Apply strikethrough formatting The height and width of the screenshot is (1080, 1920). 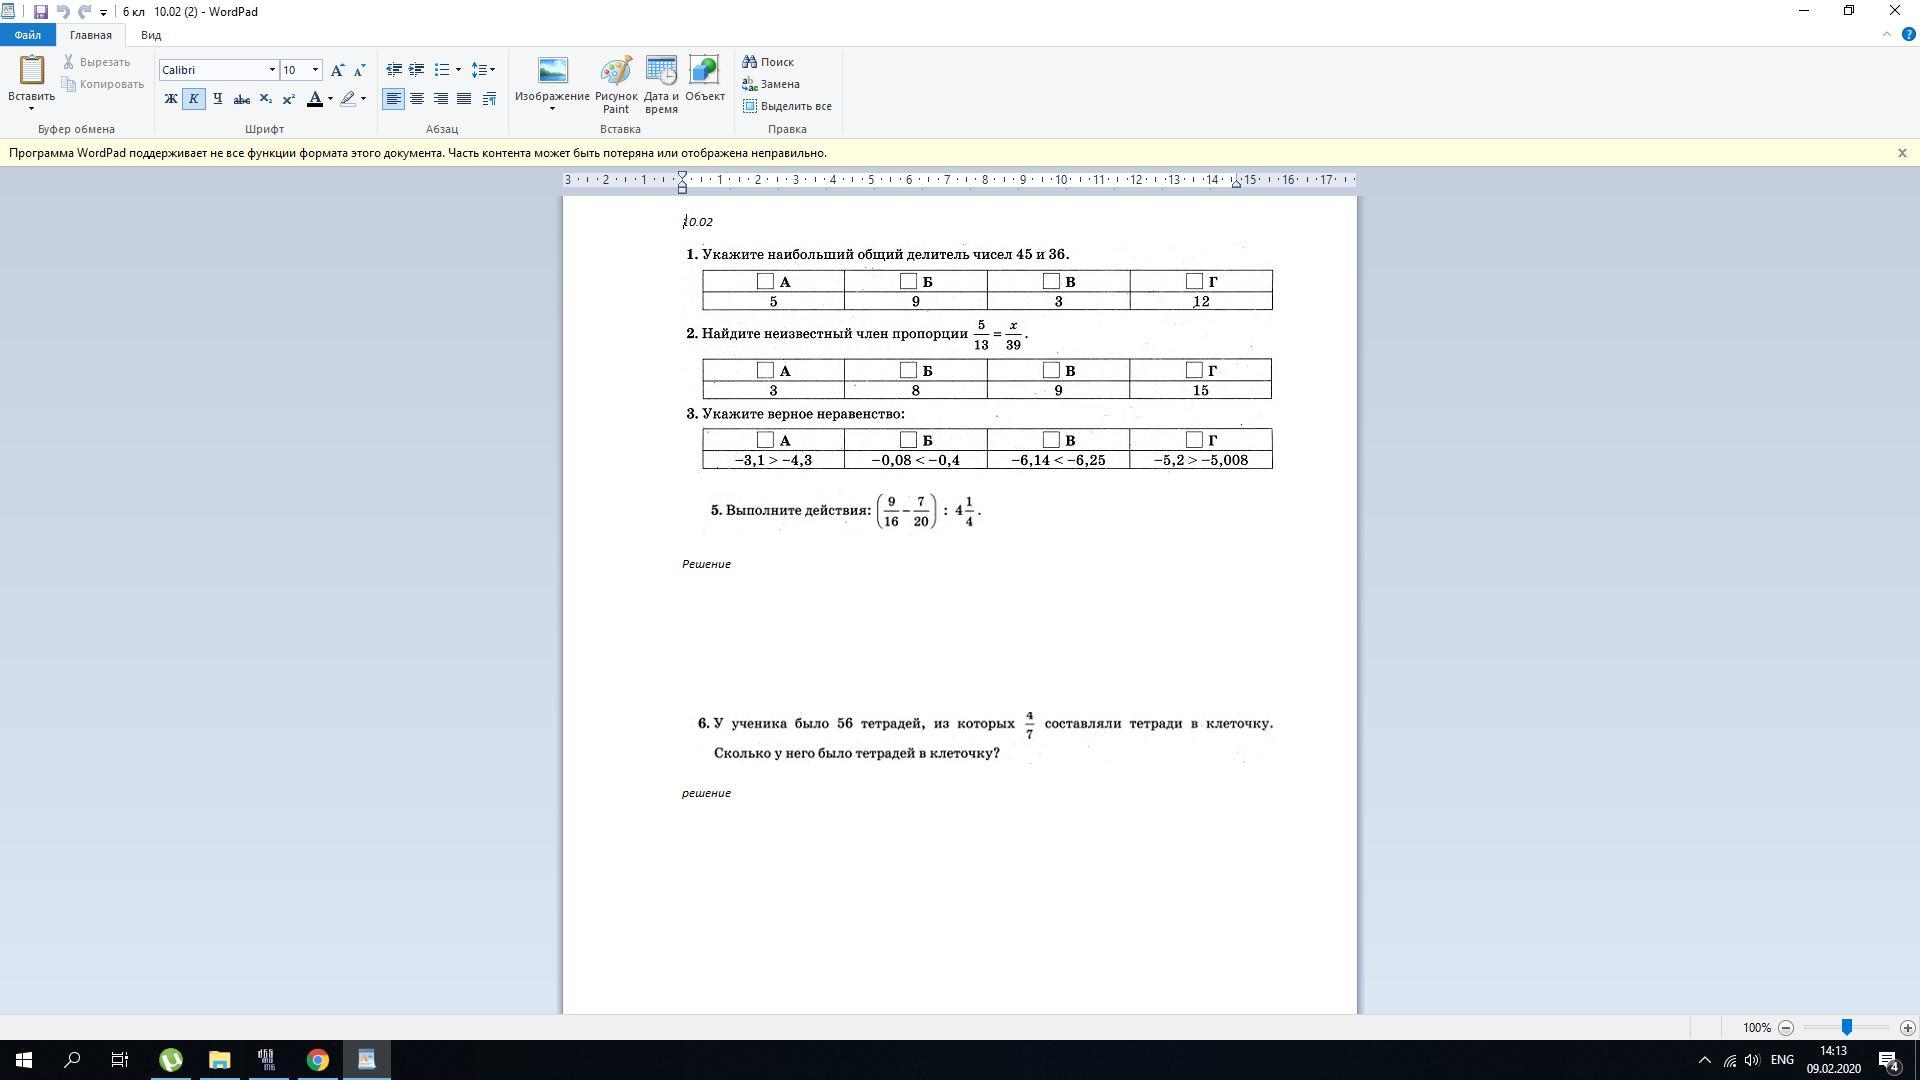(x=241, y=99)
